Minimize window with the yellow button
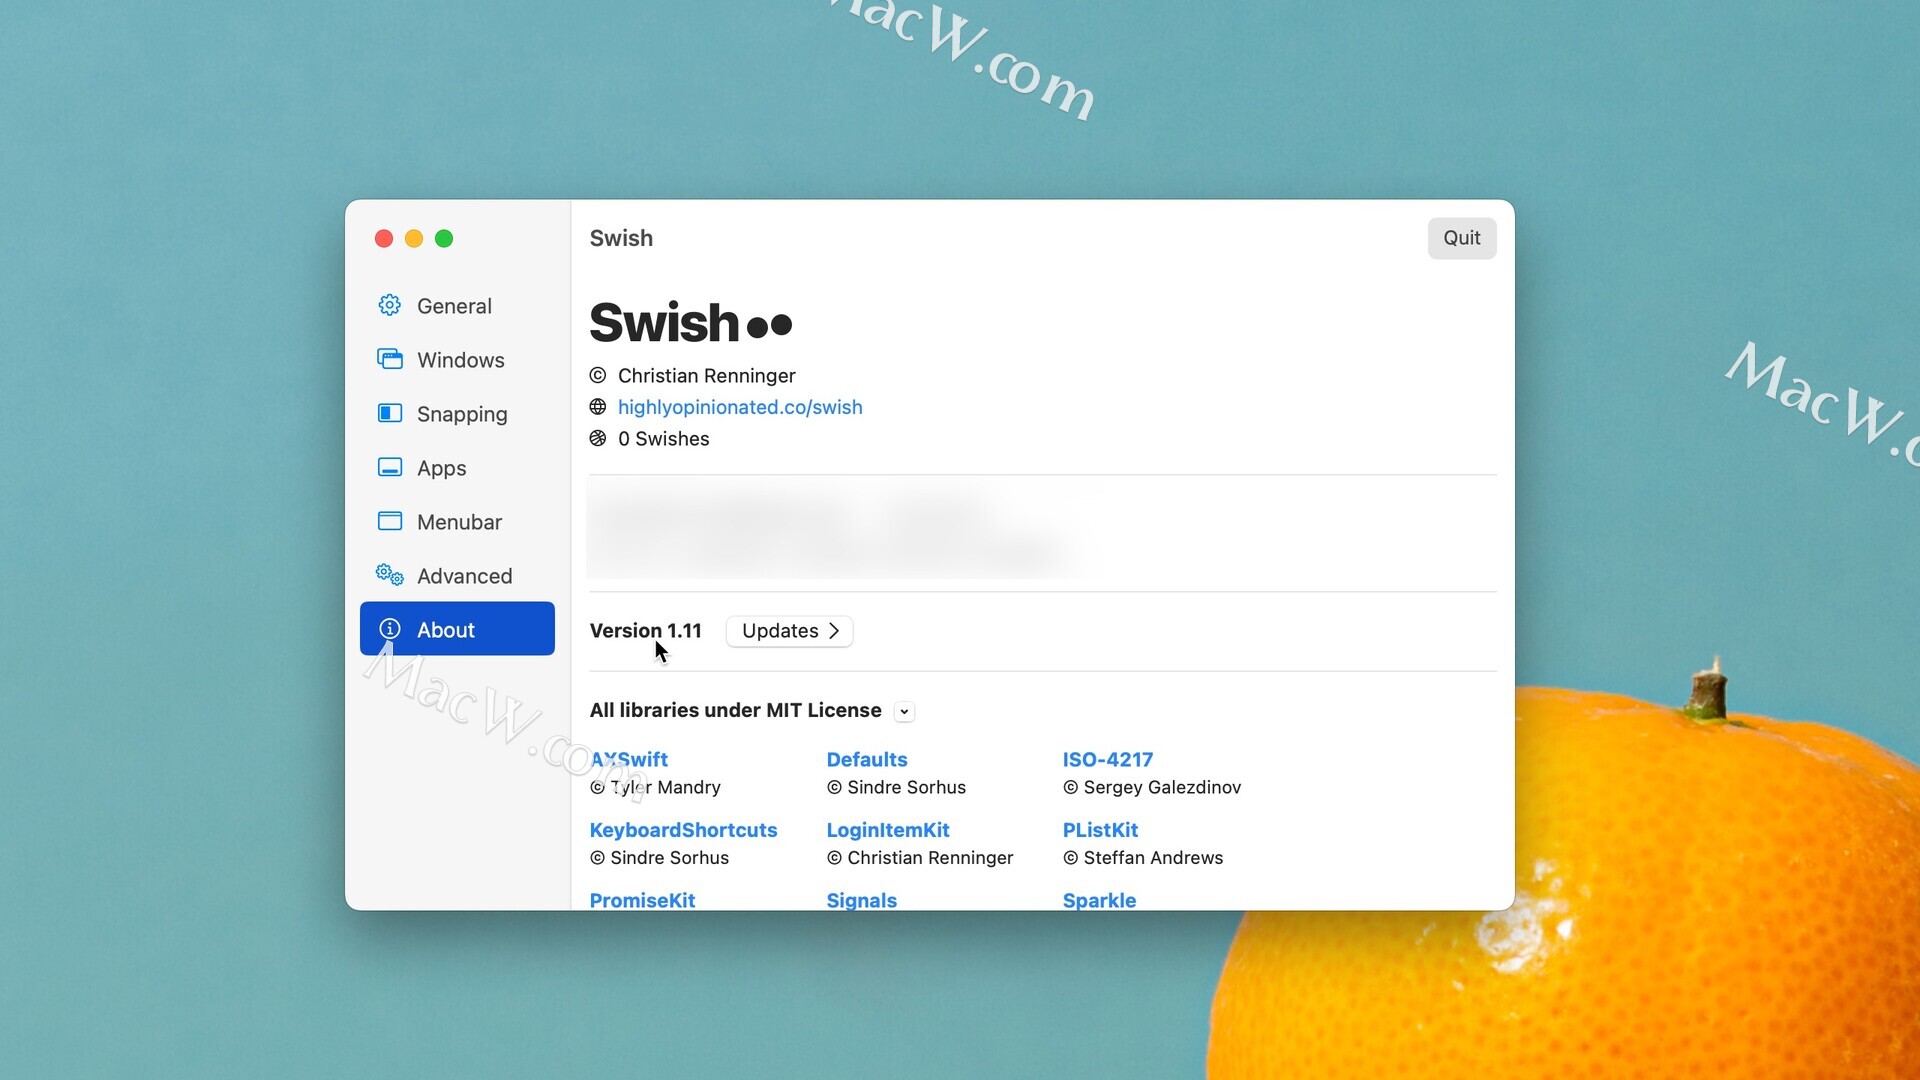The image size is (1920, 1080). [414, 238]
